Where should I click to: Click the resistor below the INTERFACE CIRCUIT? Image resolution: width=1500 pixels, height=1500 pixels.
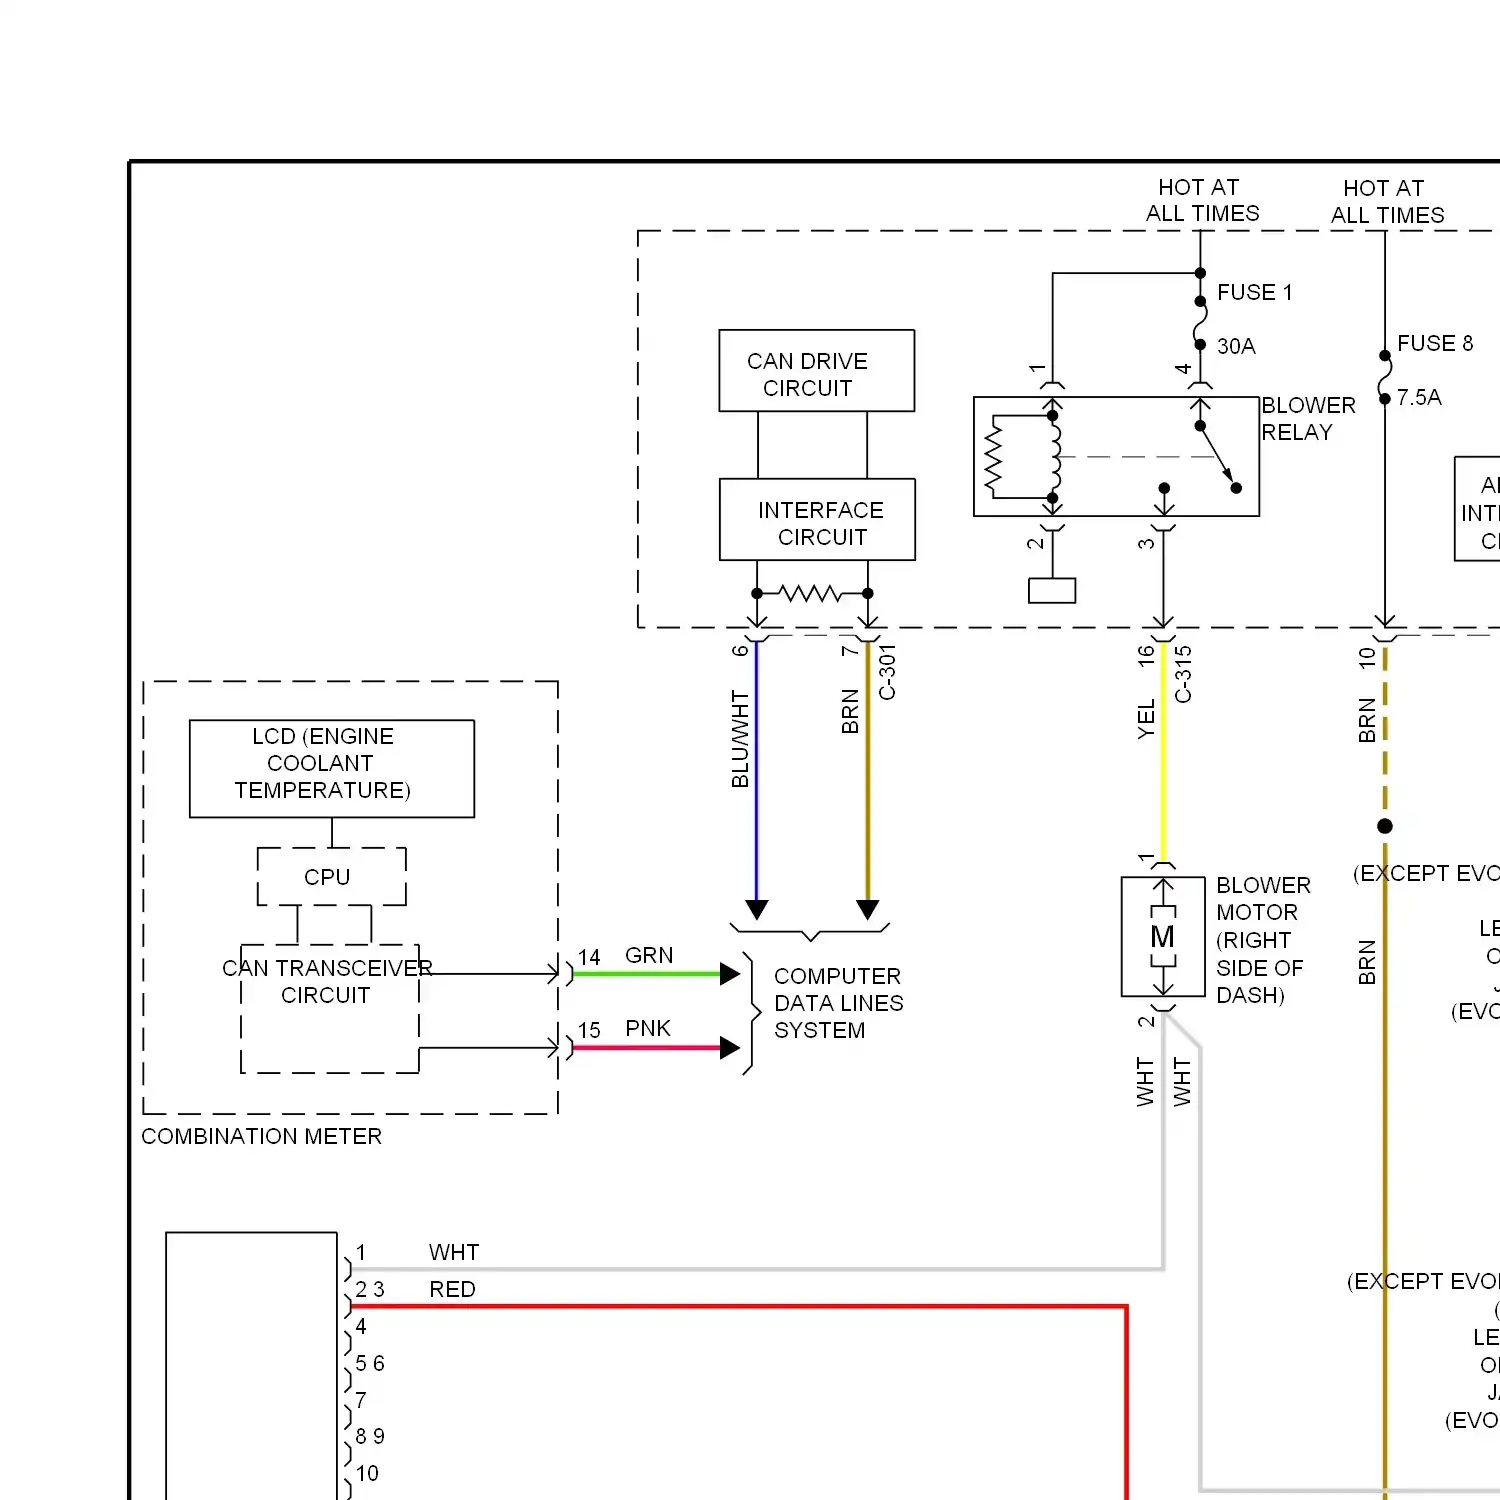pyautogui.click(x=811, y=594)
